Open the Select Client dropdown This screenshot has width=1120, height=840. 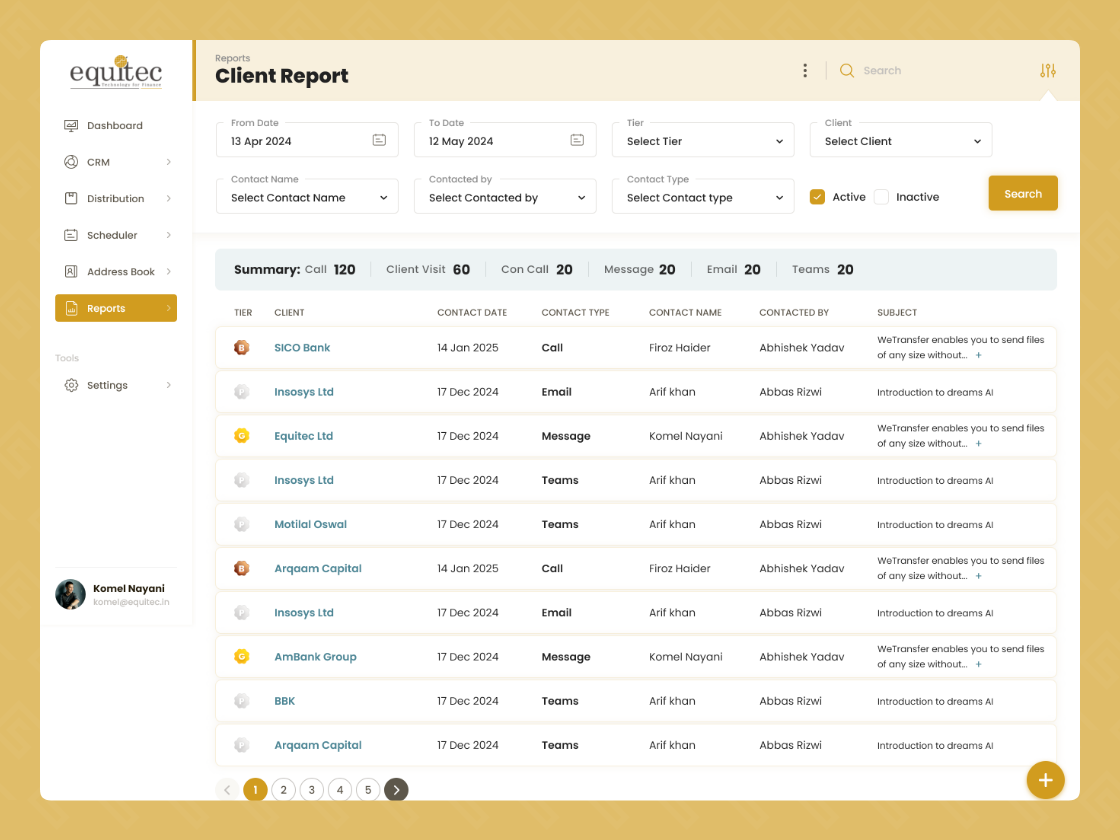[901, 140]
